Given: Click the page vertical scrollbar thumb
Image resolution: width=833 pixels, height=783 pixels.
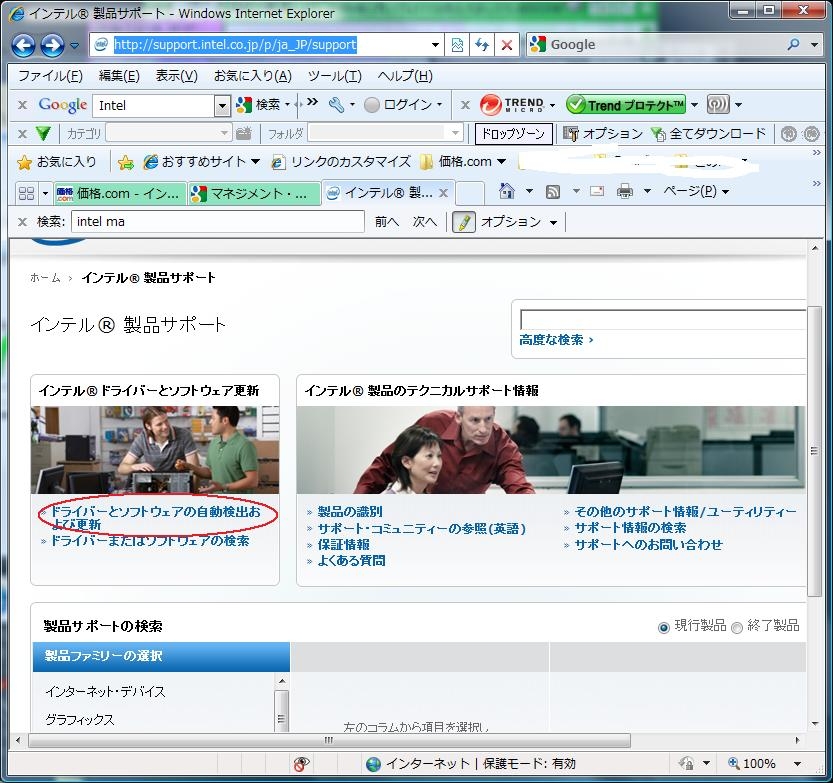Looking at the screenshot, I should click(x=814, y=450).
